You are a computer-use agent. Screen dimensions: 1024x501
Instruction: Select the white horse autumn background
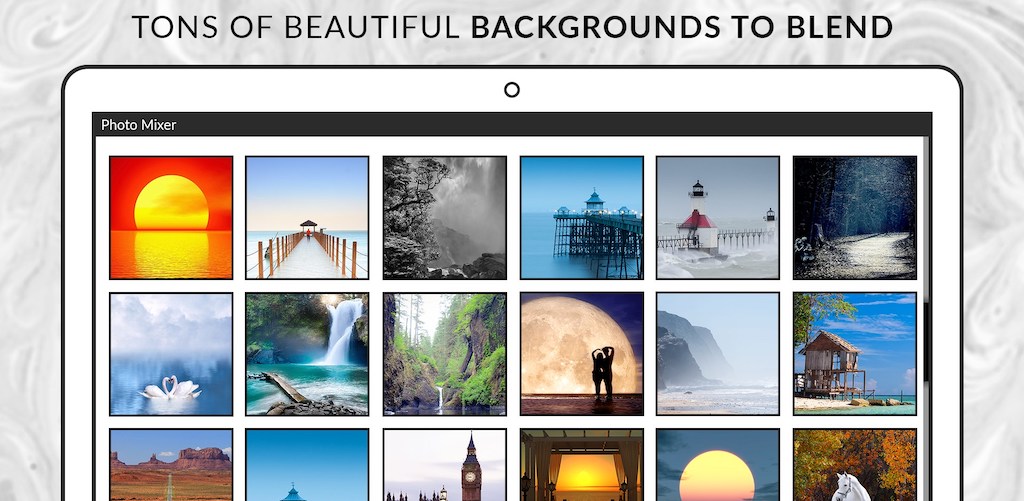click(854, 466)
